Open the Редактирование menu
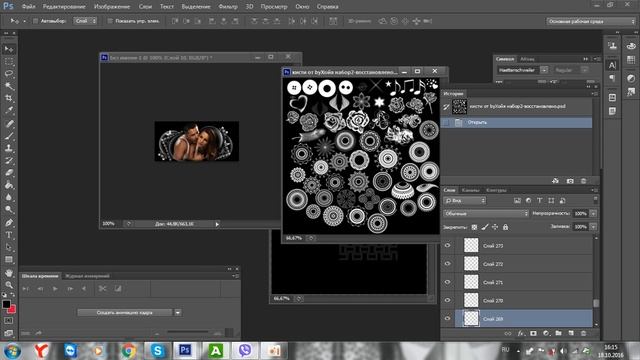 coord(64,7)
